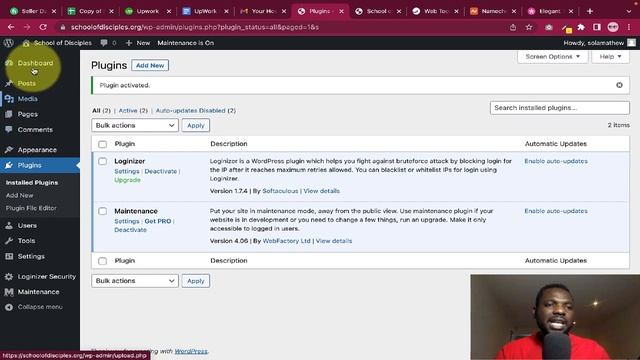Tick the Maintenance plugin checkbox
Viewport: 640px width, 360px height.
[x=102, y=211]
